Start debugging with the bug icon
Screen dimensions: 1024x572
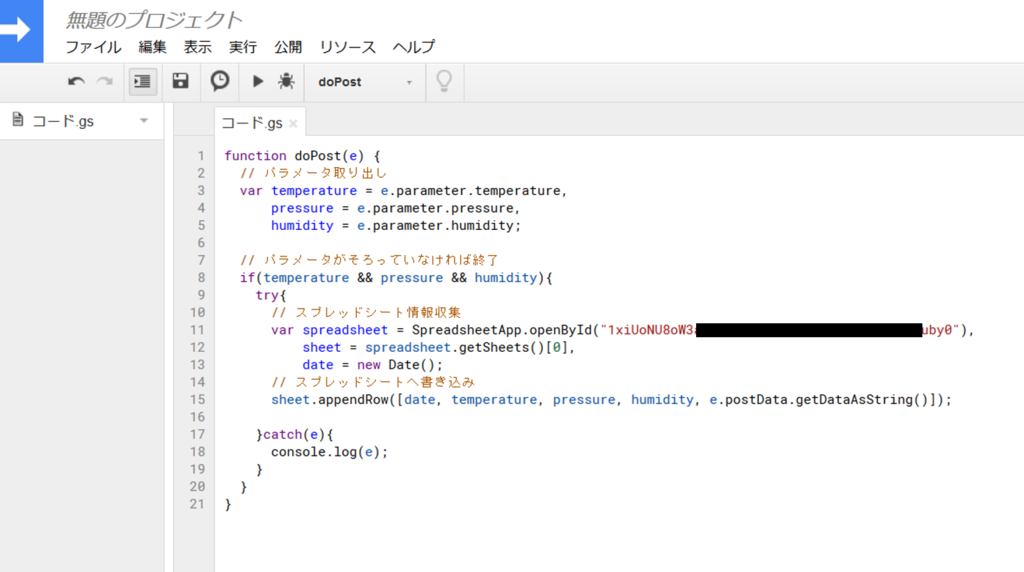(x=286, y=82)
